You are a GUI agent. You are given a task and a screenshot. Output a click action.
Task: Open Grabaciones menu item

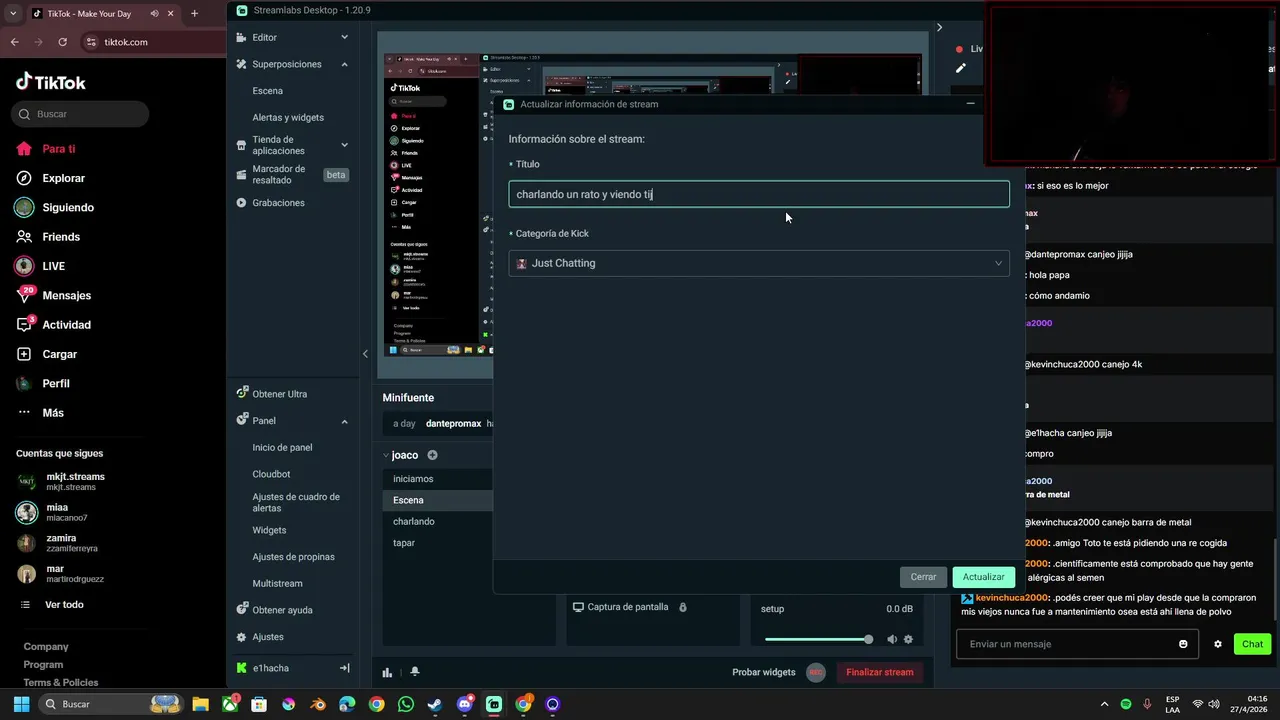pyautogui.click(x=278, y=203)
